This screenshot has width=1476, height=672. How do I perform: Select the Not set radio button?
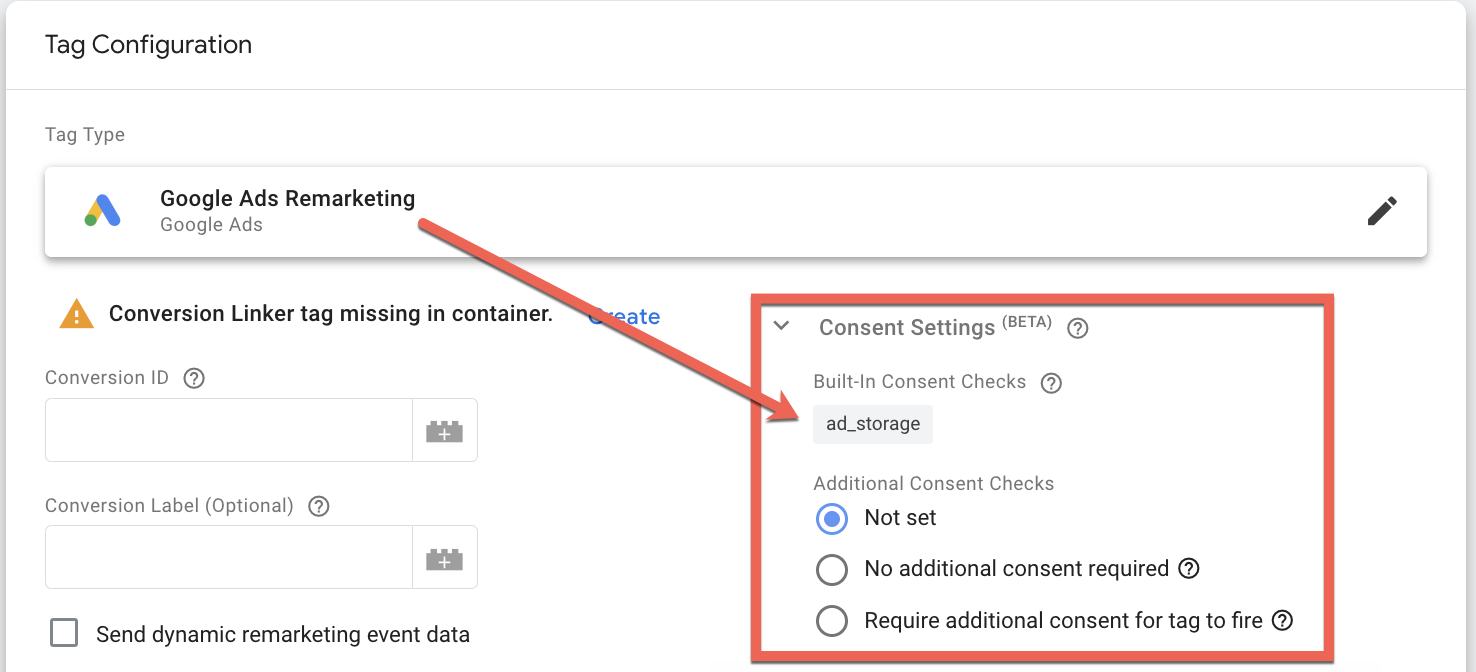pos(832,518)
